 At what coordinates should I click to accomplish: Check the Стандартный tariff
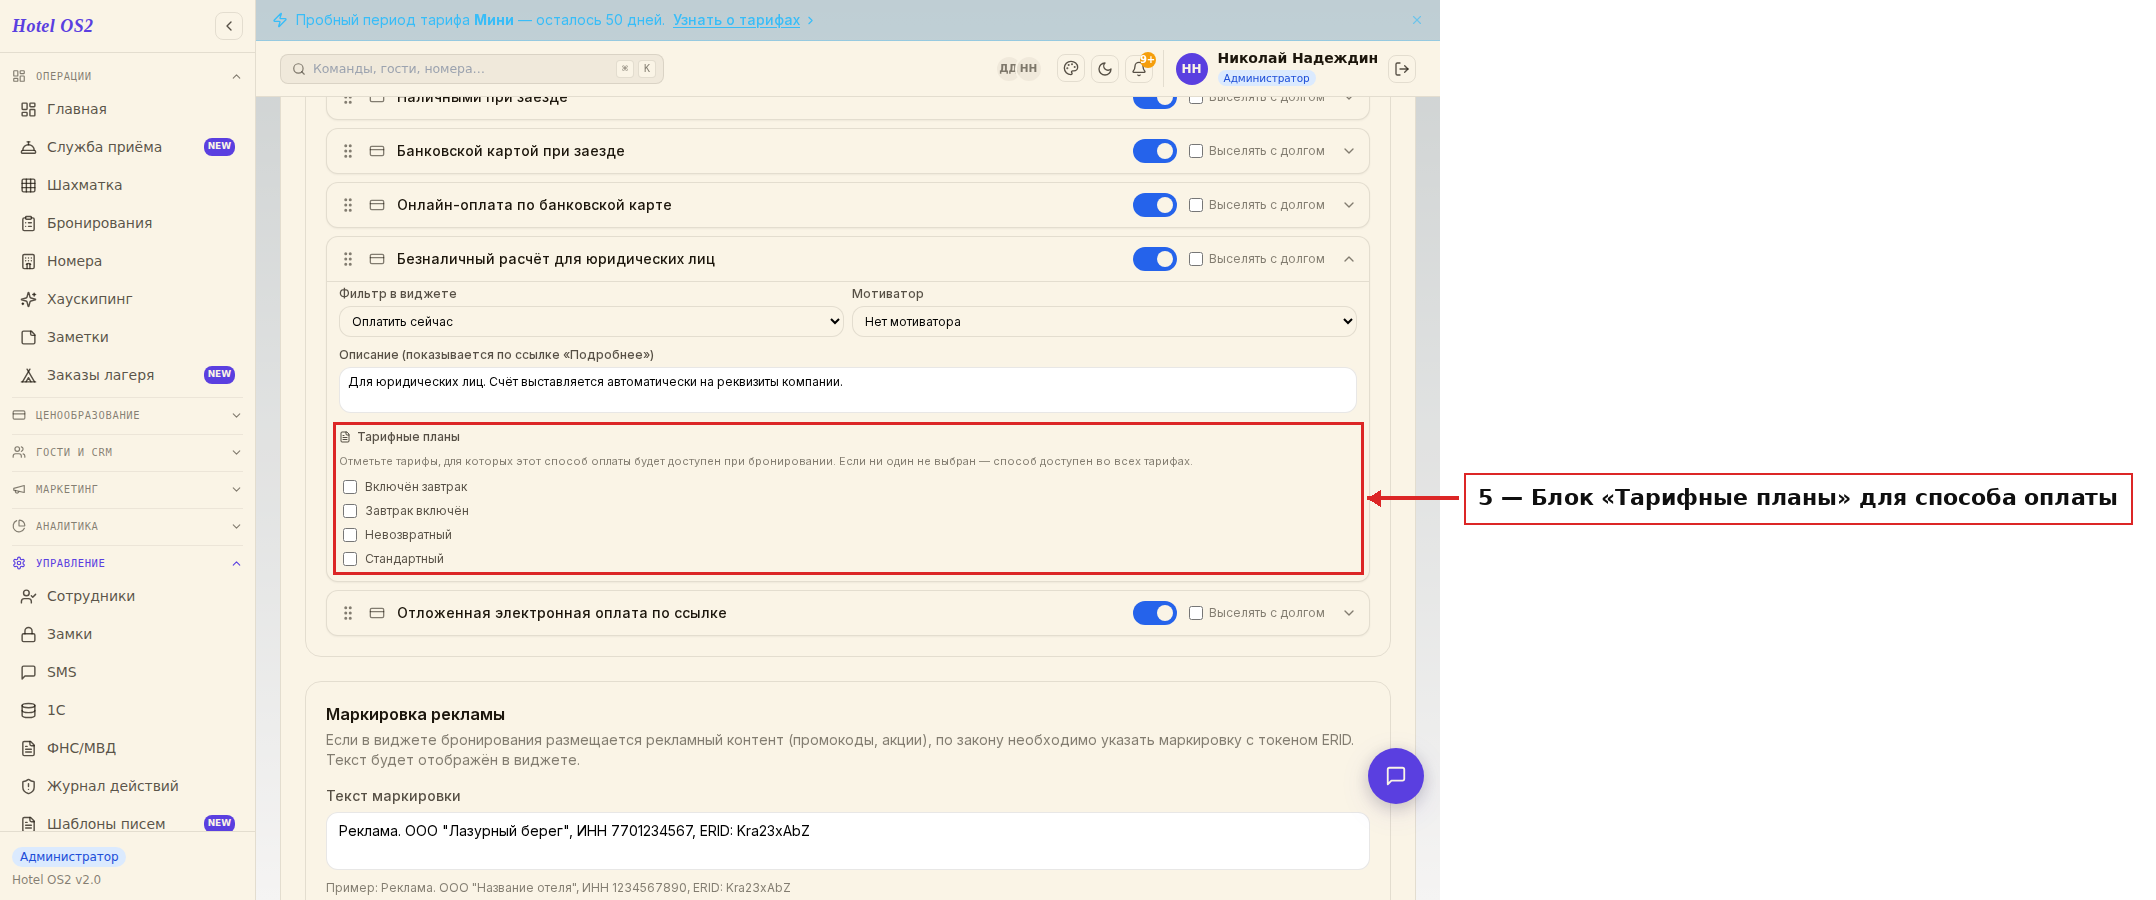pos(350,559)
